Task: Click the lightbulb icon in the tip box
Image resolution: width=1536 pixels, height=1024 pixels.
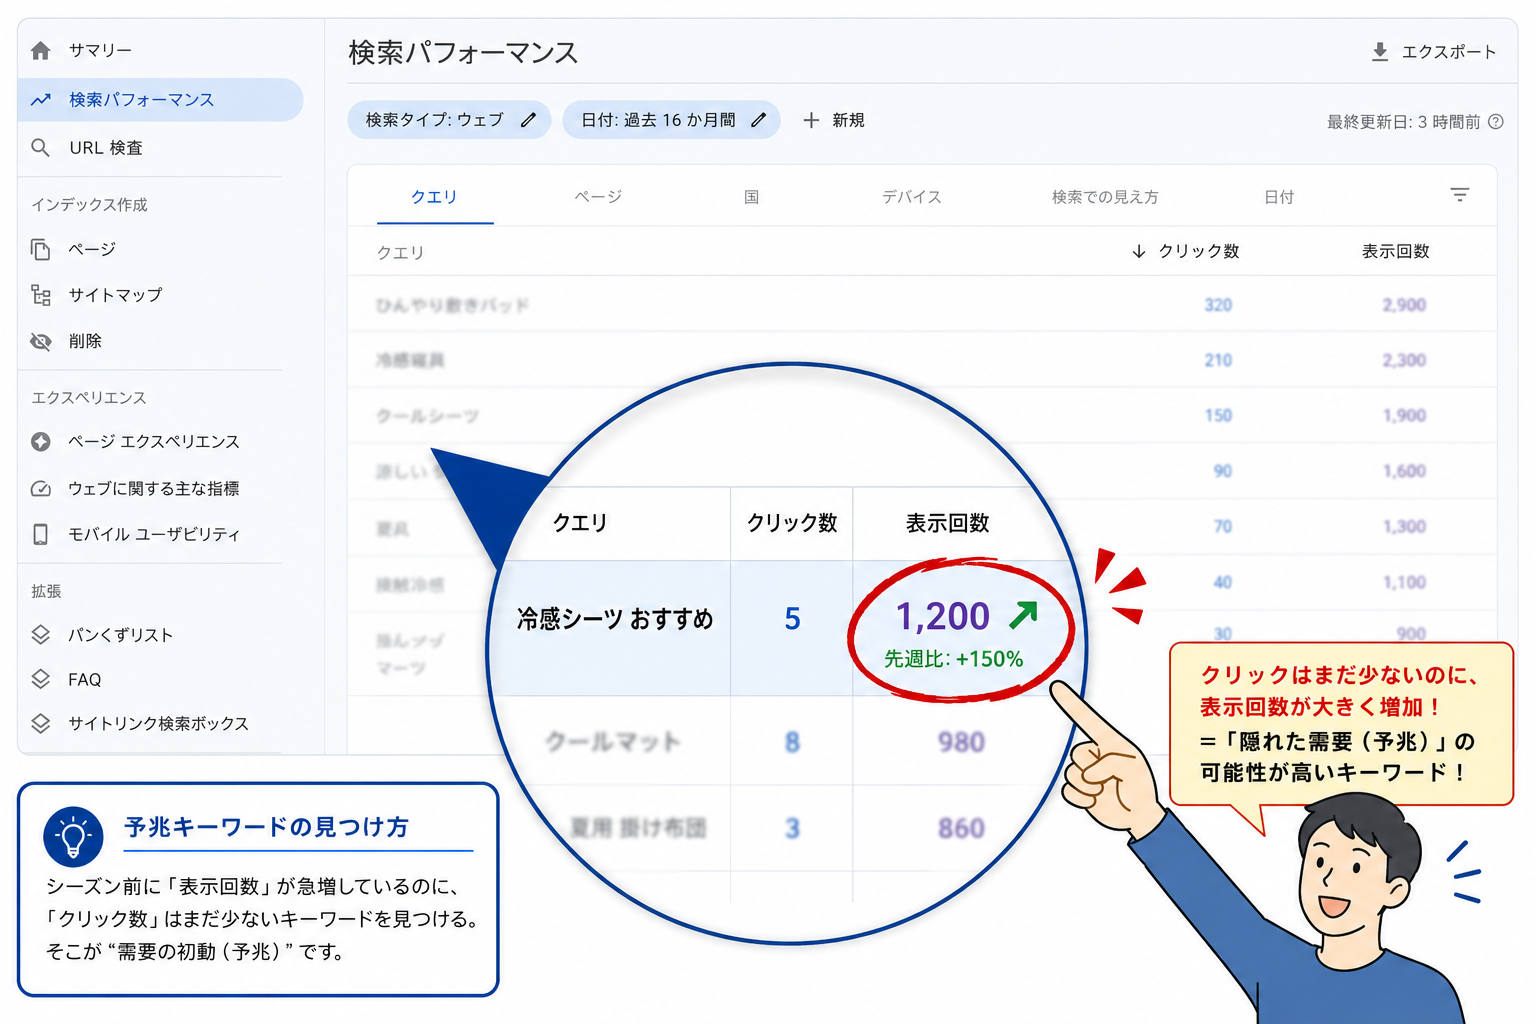Action: [73, 837]
